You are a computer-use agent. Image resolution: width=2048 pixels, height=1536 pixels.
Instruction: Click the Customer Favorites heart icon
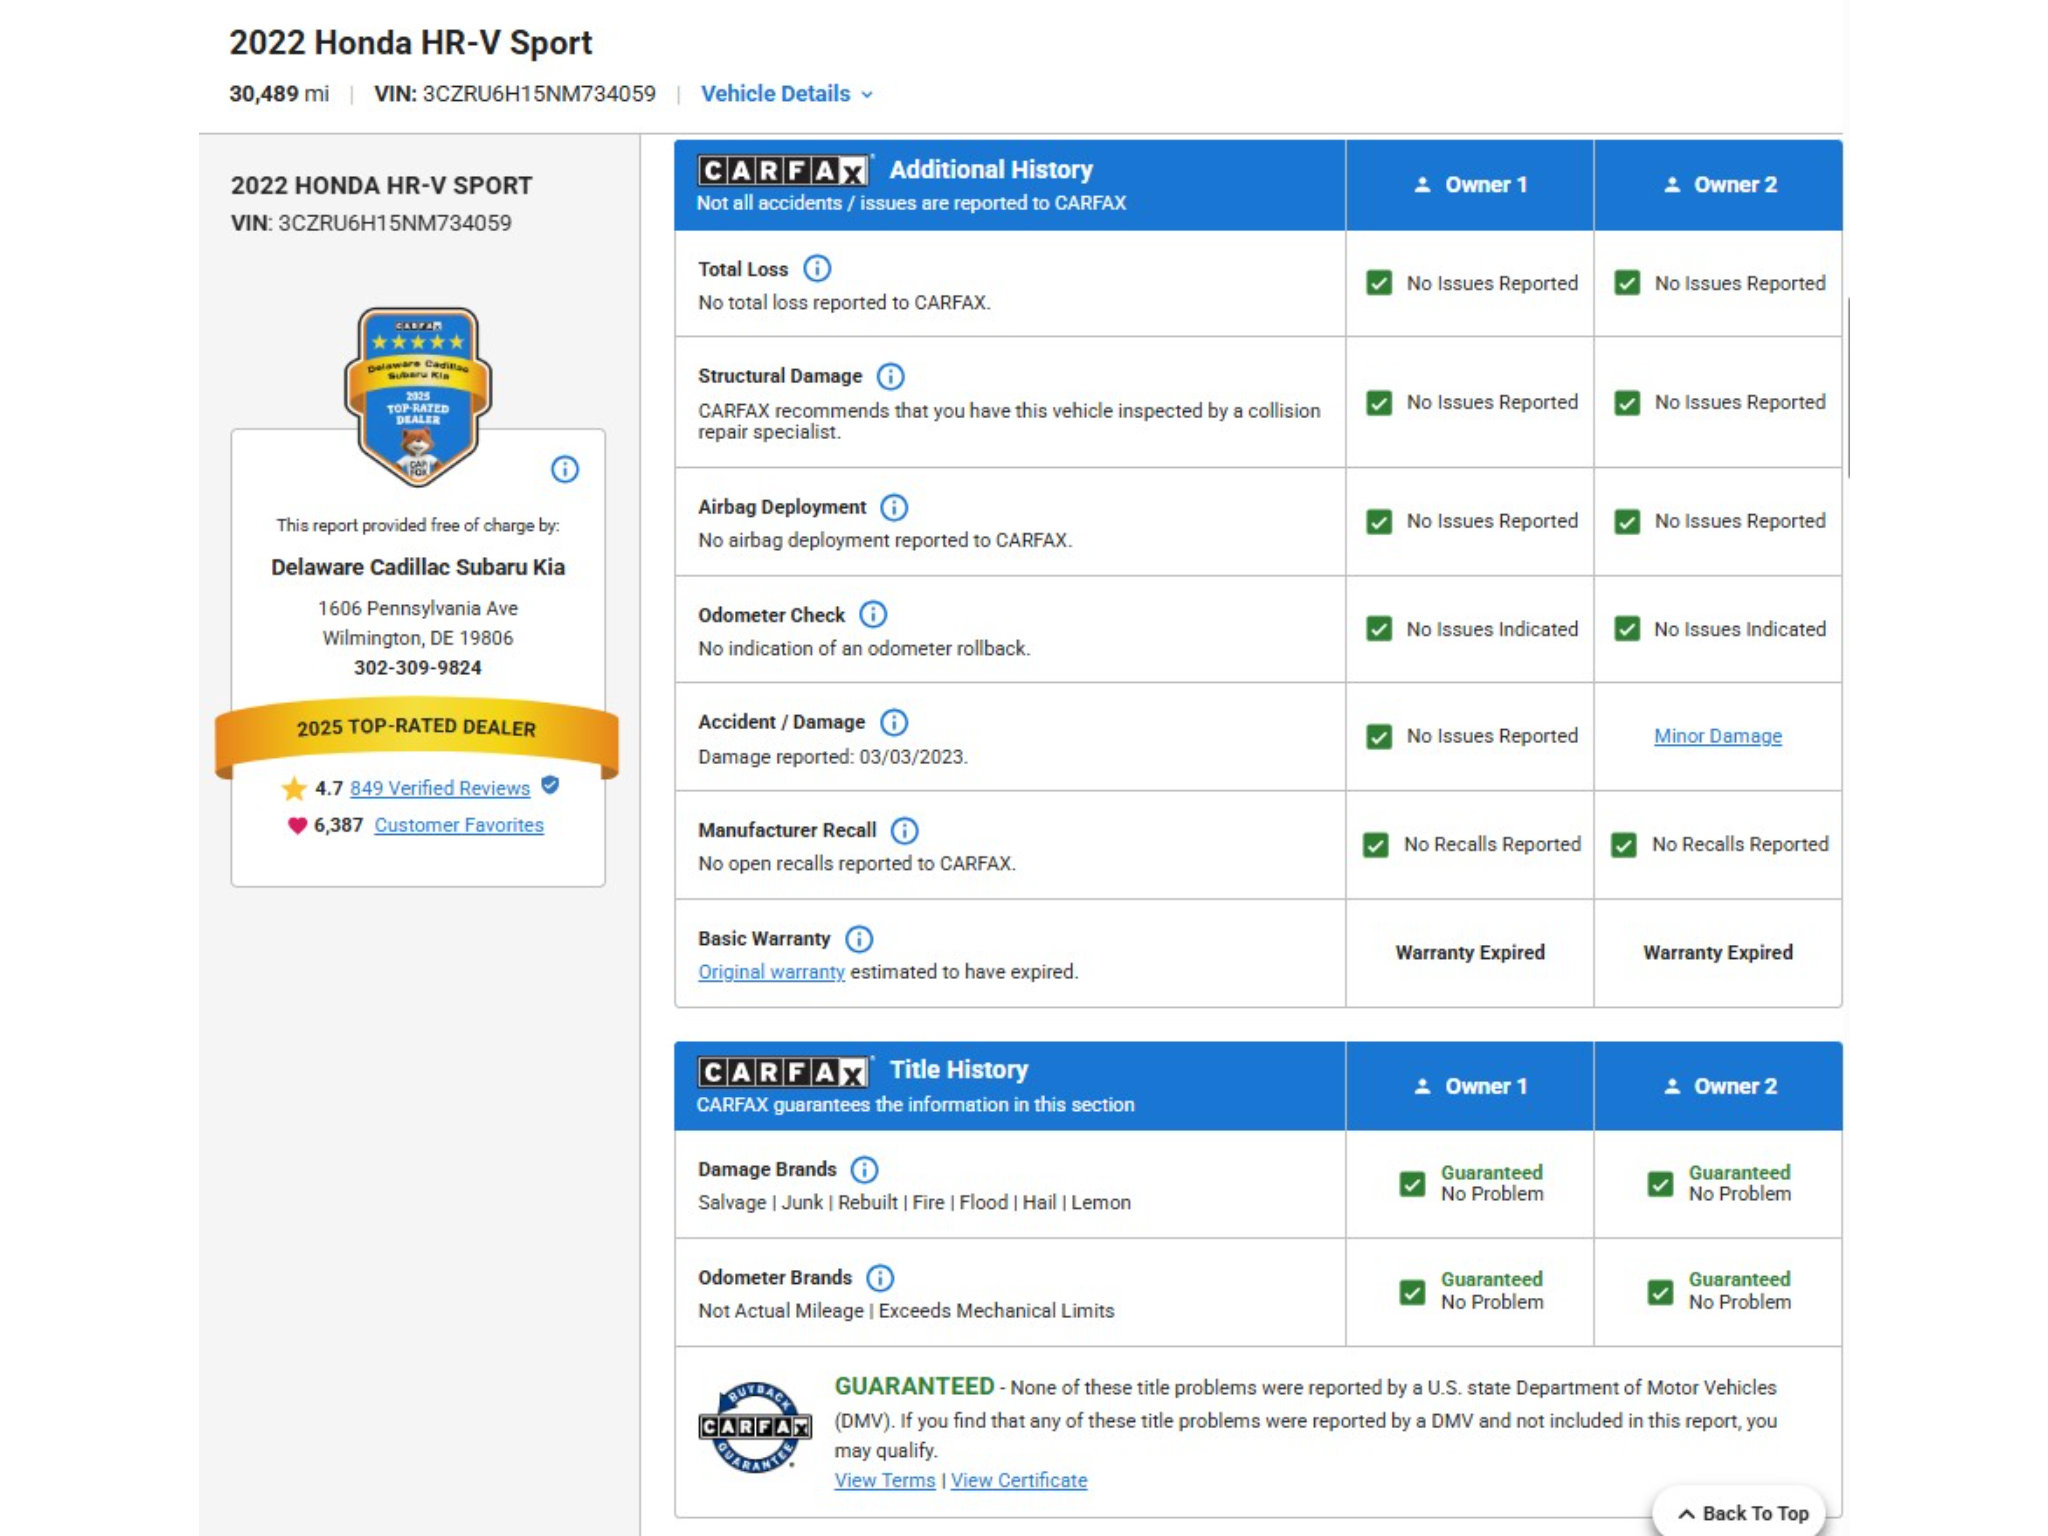[297, 825]
